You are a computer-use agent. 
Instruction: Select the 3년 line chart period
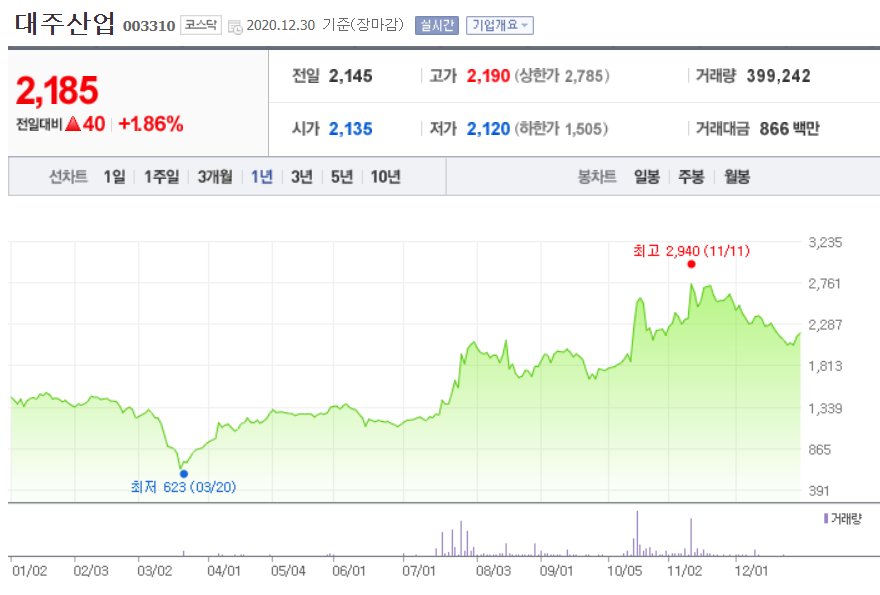pyautogui.click(x=301, y=177)
